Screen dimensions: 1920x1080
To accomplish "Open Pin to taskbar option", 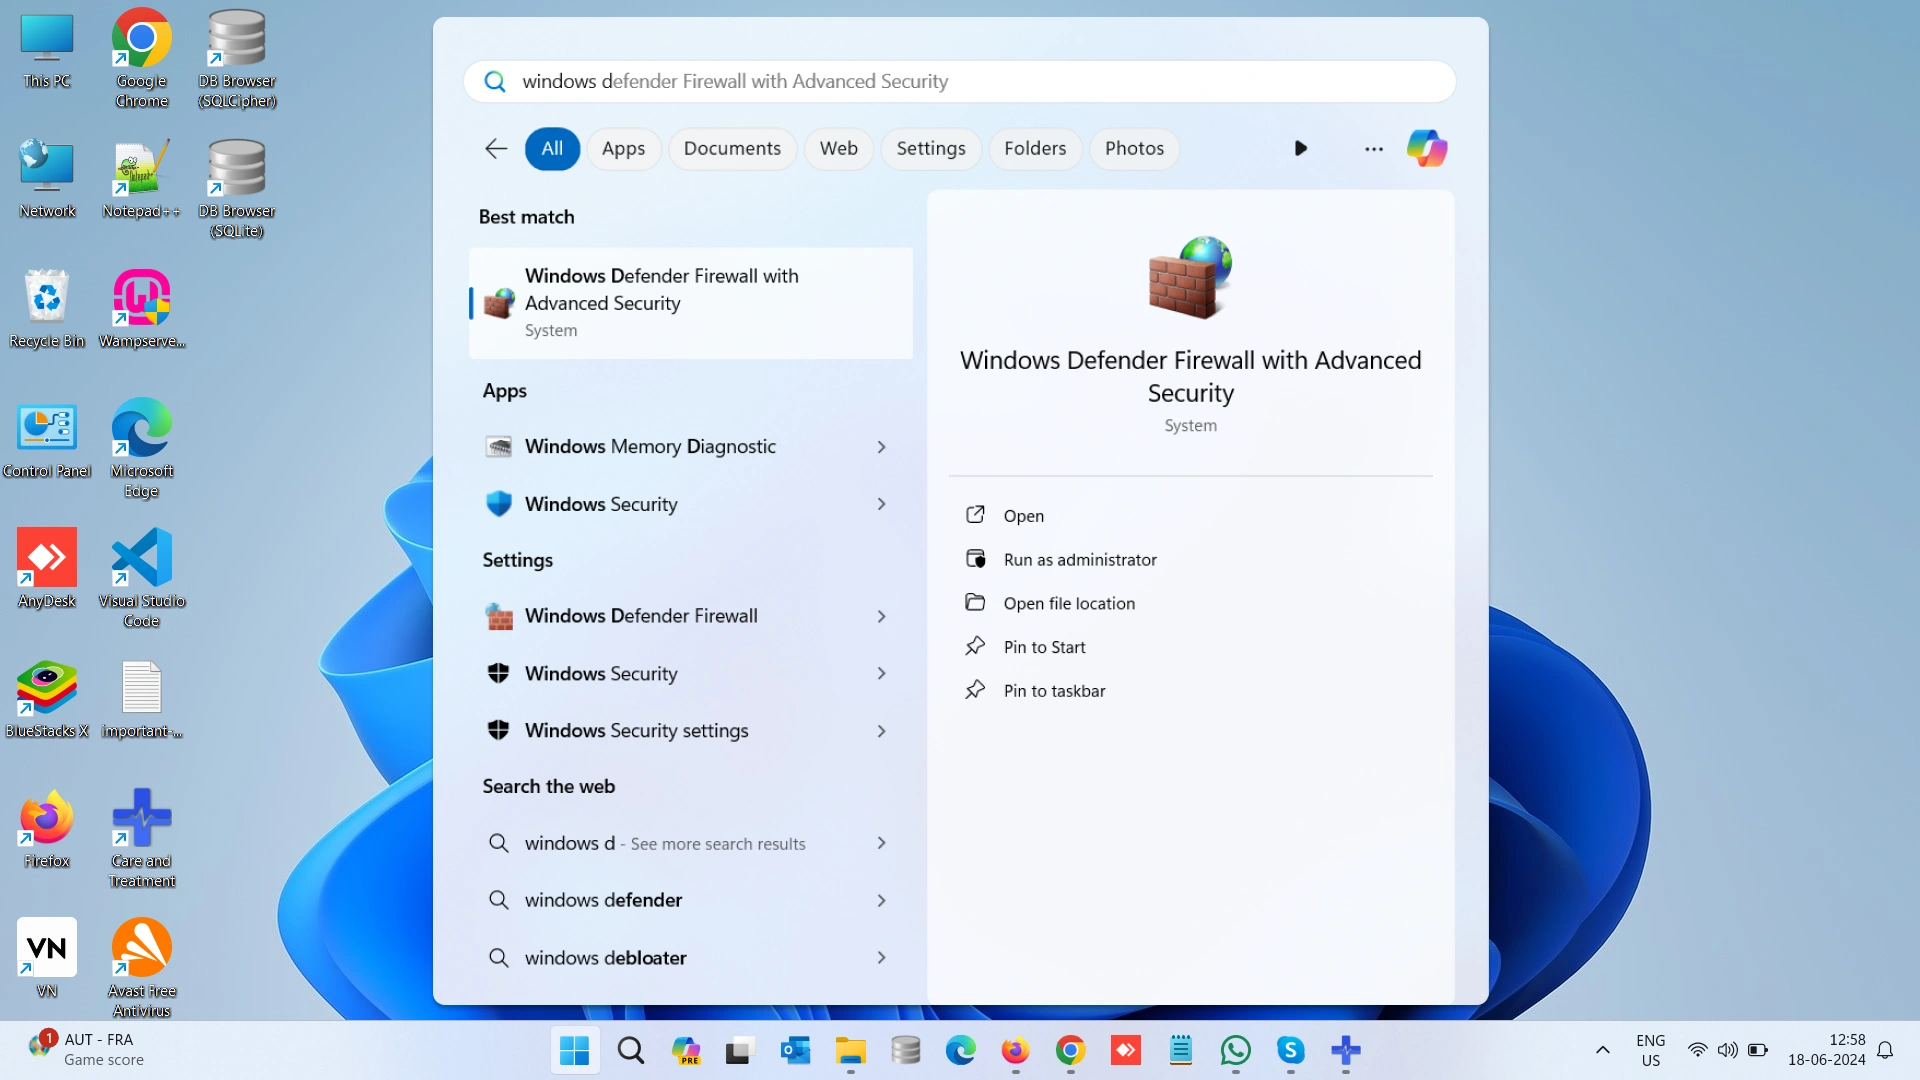I will click(1054, 690).
